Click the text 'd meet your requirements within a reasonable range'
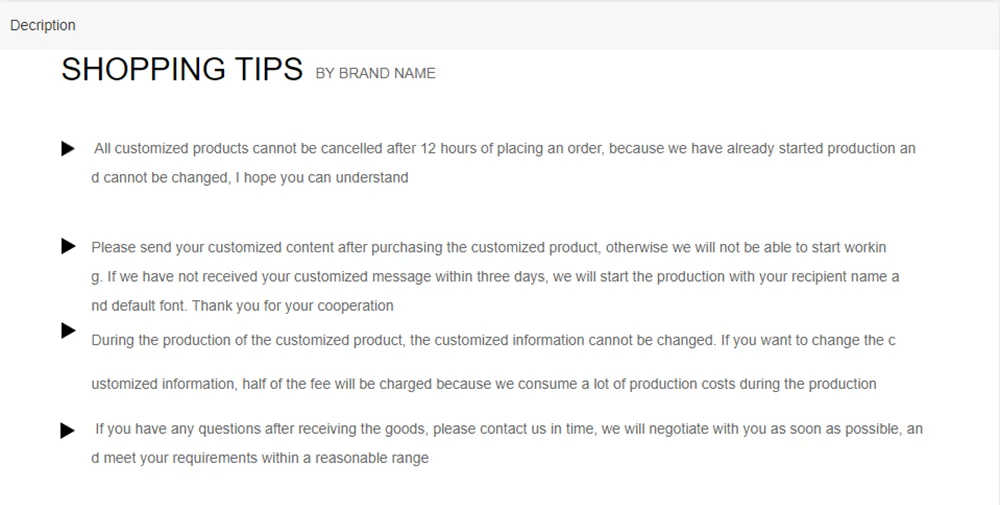 (260, 458)
